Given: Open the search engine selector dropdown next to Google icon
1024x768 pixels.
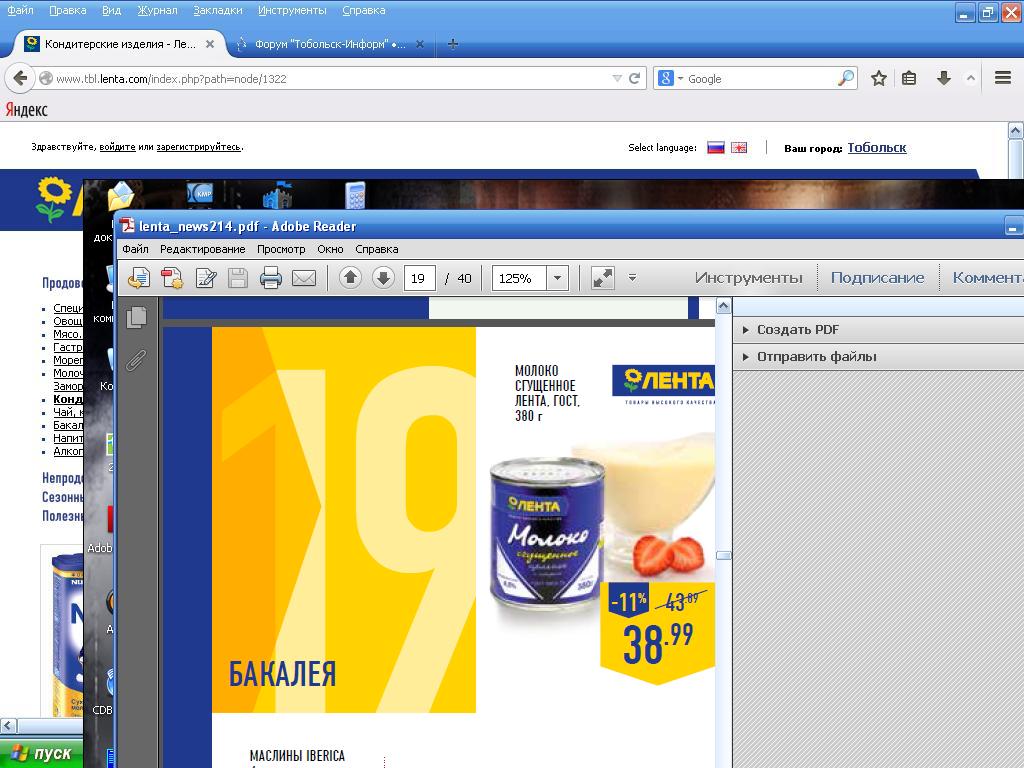Looking at the screenshot, I should 680,78.
